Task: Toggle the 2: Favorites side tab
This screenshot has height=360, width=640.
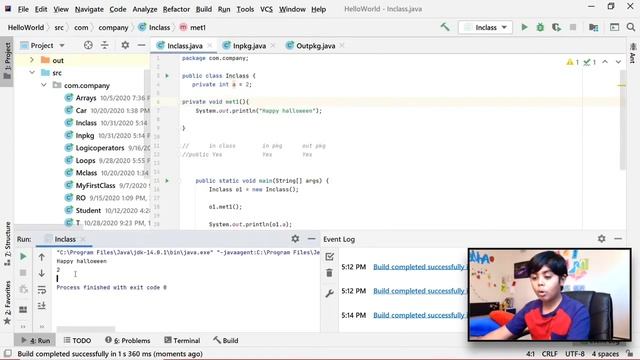Action: [7, 302]
